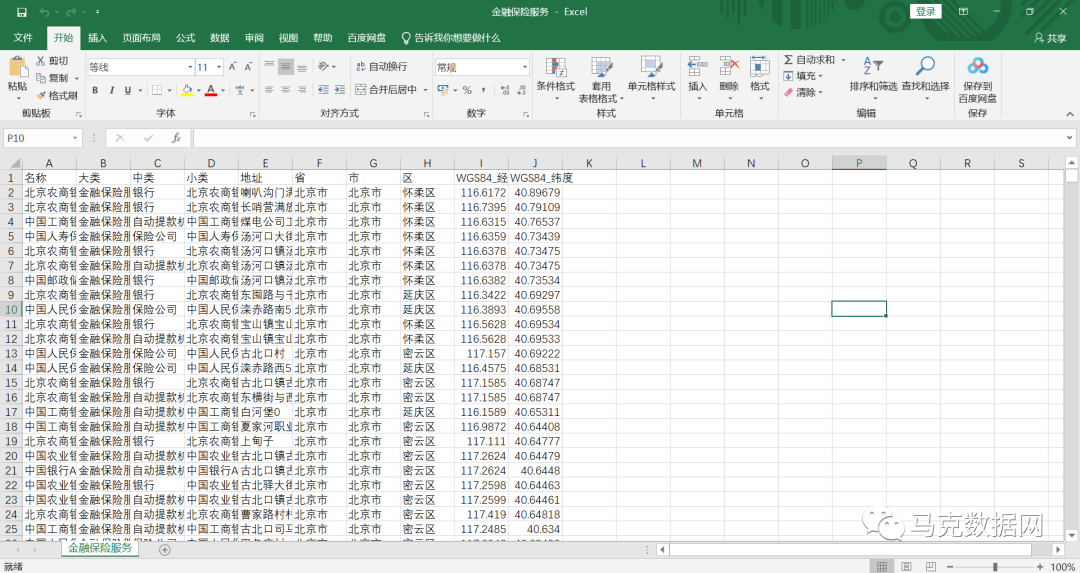The width and height of the screenshot is (1080, 573).
Task: Click the Format Painter (格式刷) icon
Action: coord(41,96)
